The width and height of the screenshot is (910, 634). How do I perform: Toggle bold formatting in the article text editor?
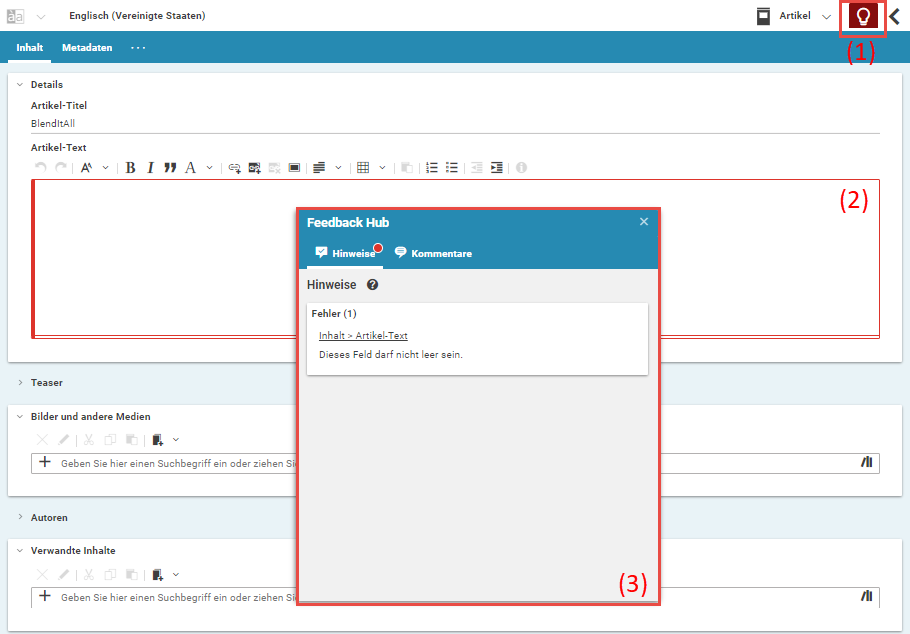[x=130, y=167]
